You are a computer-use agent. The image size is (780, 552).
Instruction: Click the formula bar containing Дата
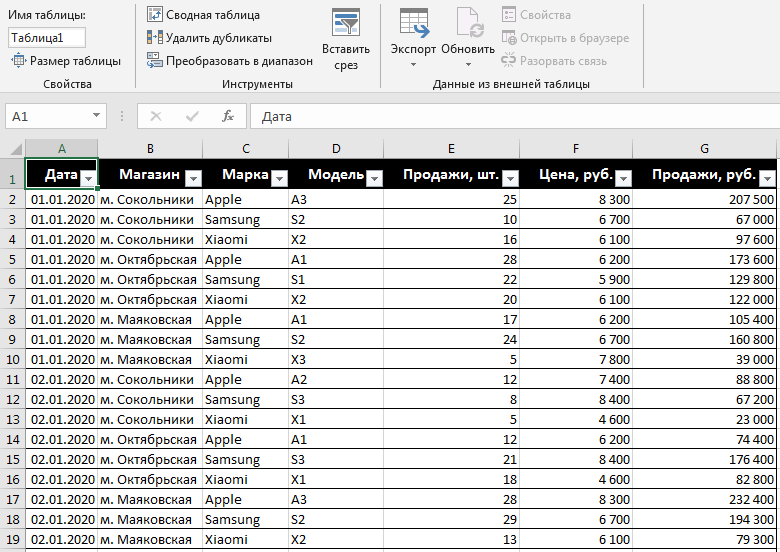515,116
